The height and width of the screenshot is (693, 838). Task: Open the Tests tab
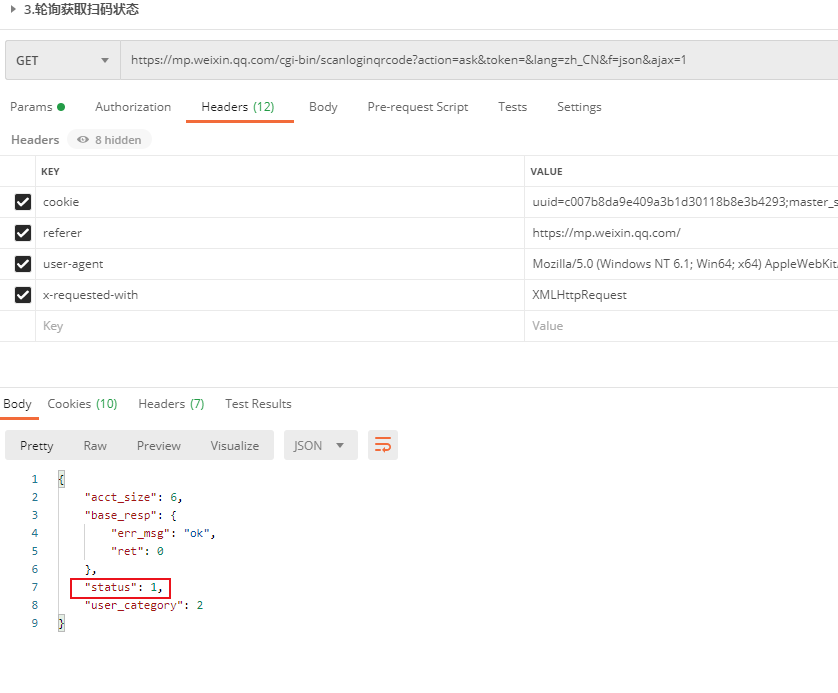click(x=513, y=107)
